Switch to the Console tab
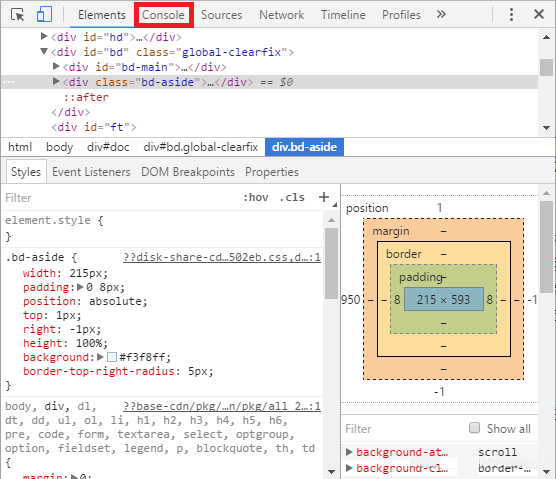The height and width of the screenshot is (479, 556). coord(163,15)
